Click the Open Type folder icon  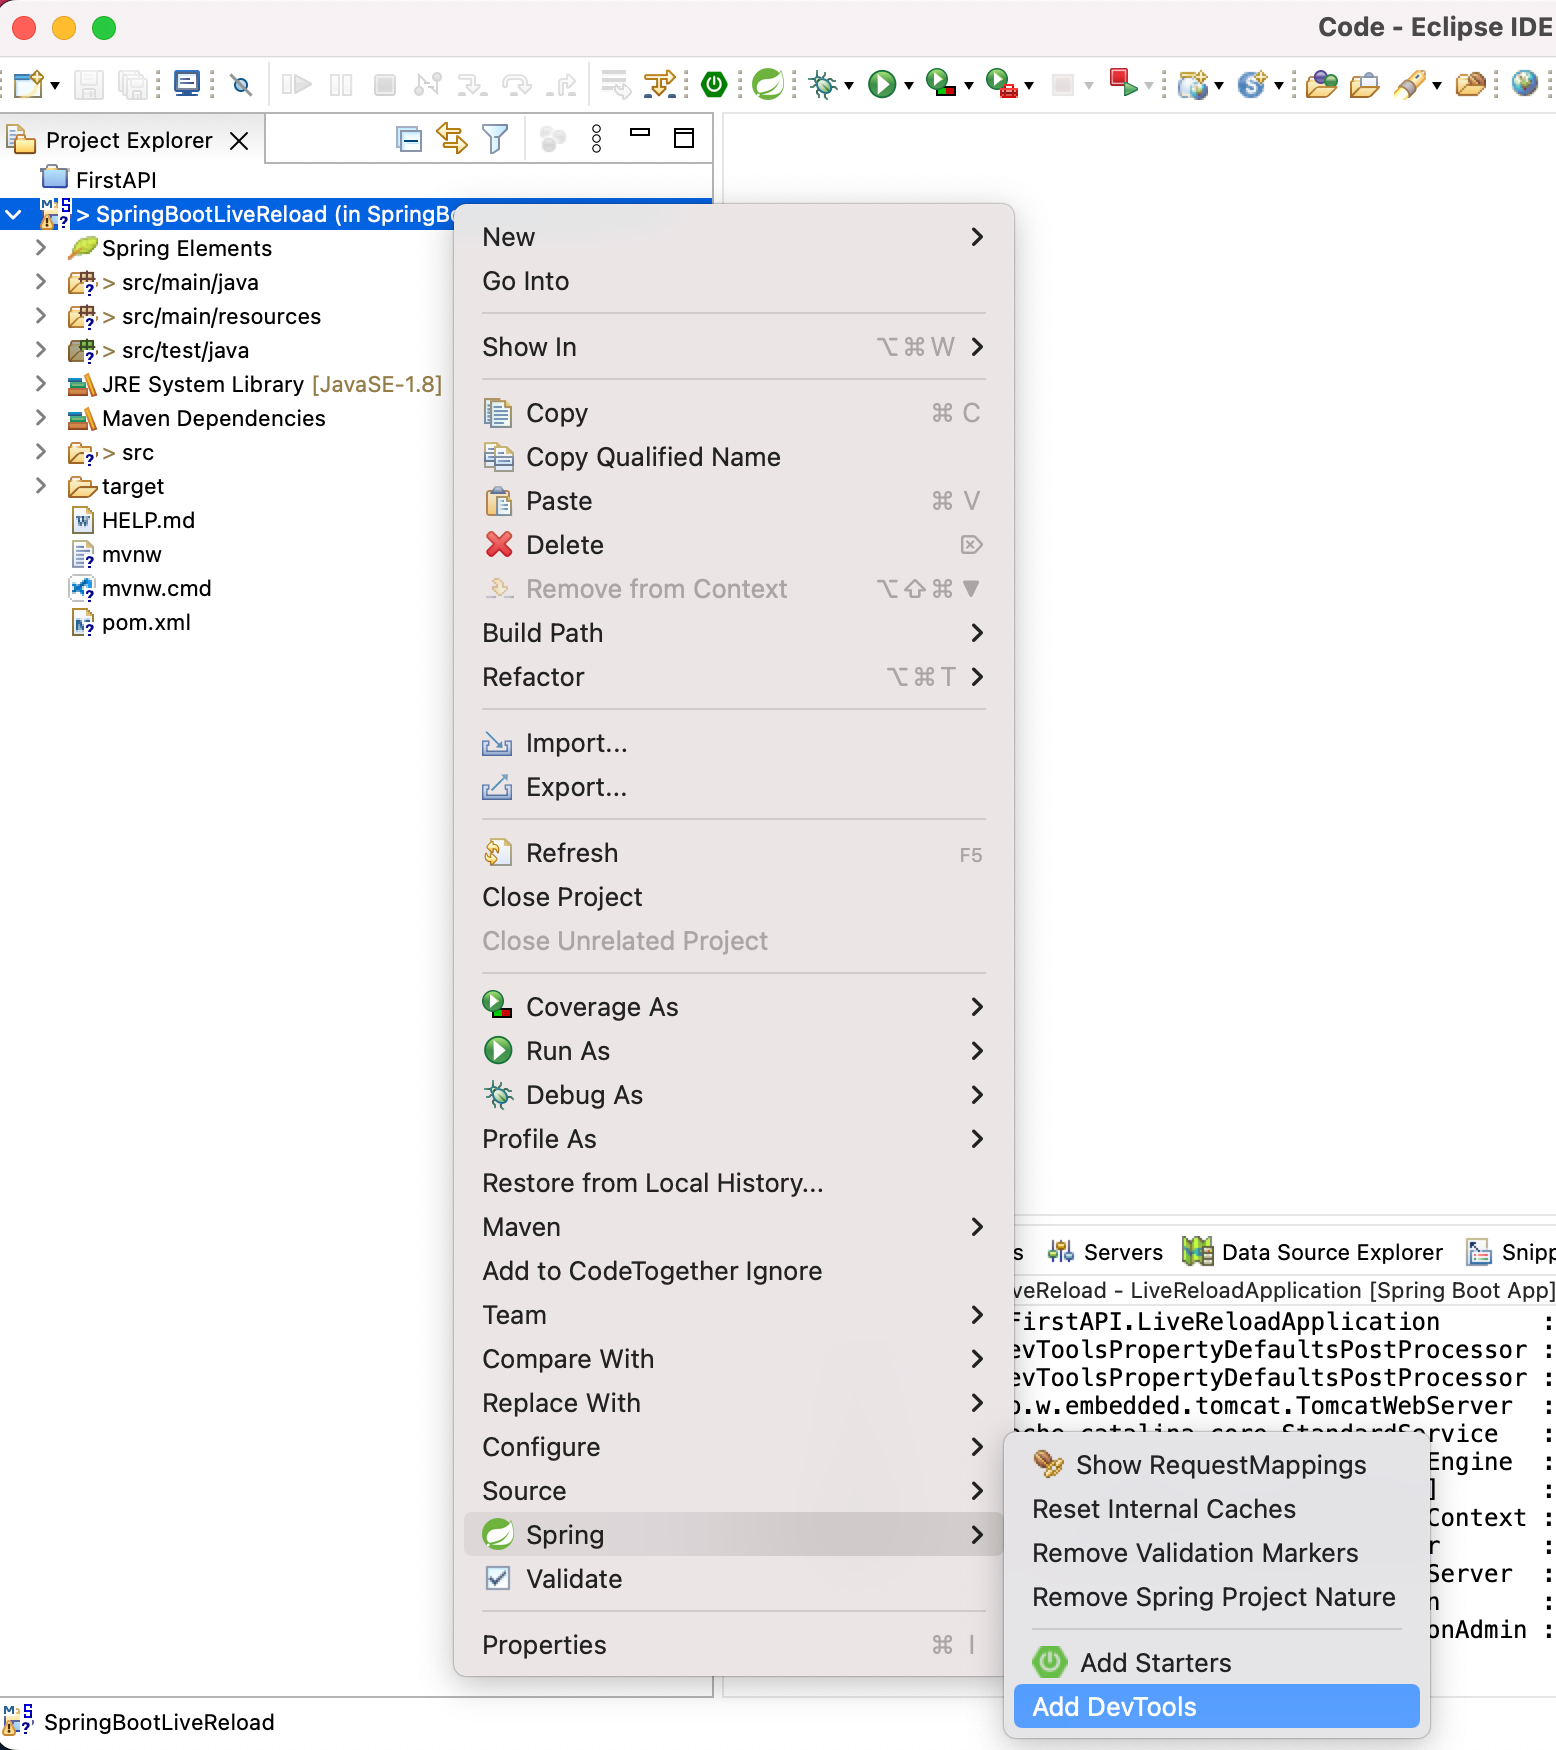tap(1322, 84)
